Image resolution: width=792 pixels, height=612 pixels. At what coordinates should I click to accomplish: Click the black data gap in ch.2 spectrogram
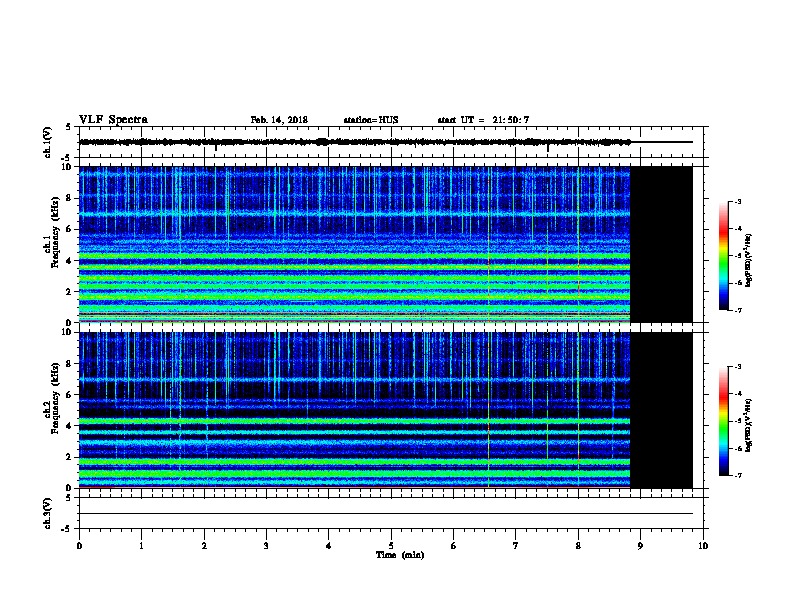[x=661, y=410]
